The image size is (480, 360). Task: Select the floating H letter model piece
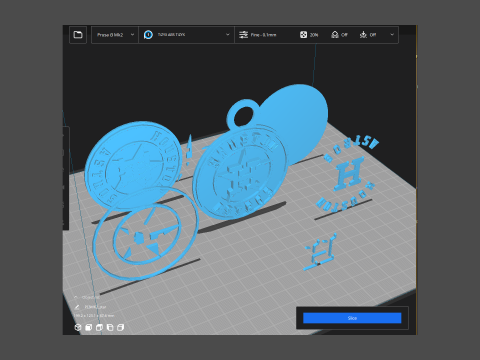pos(349,175)
